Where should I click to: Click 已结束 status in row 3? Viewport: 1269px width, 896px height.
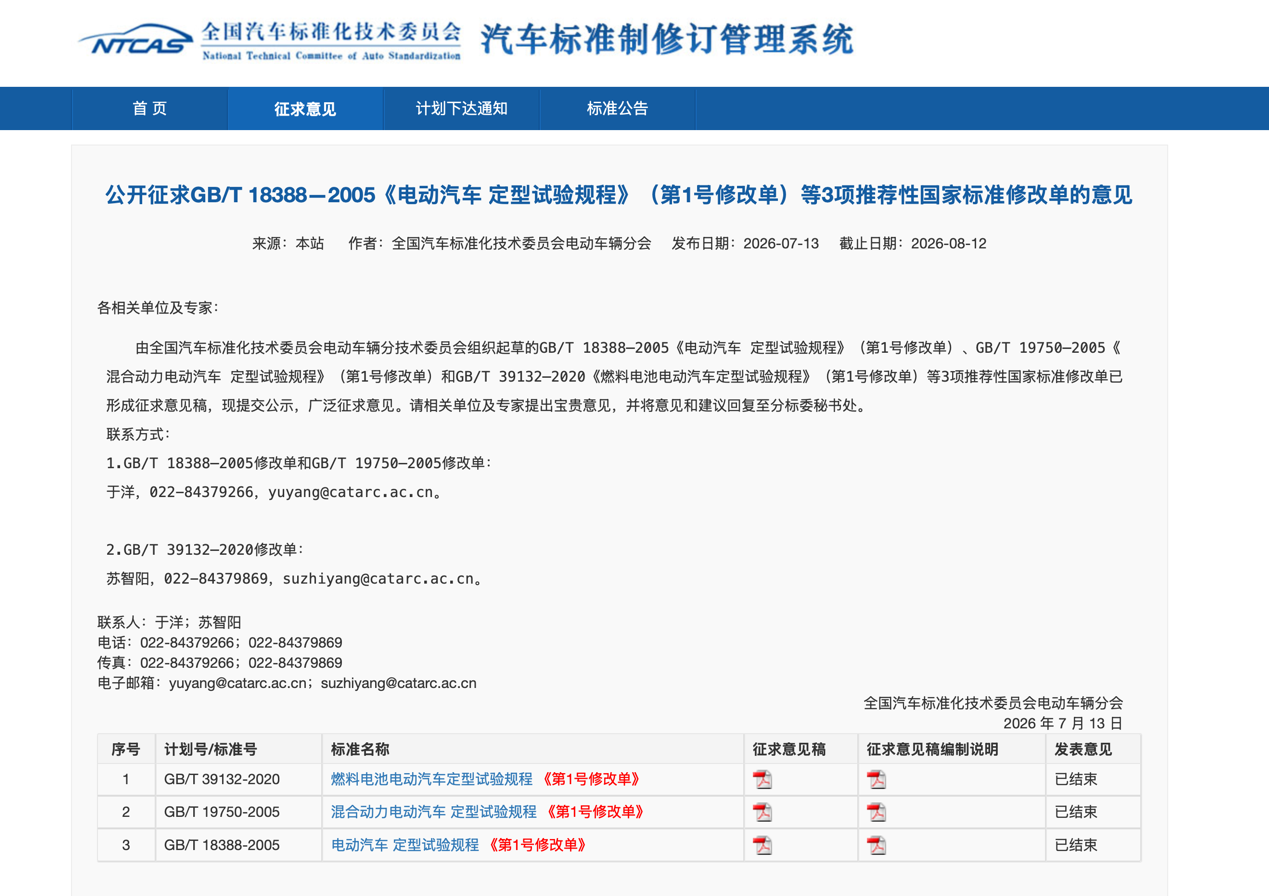[x=1076, y=845]
